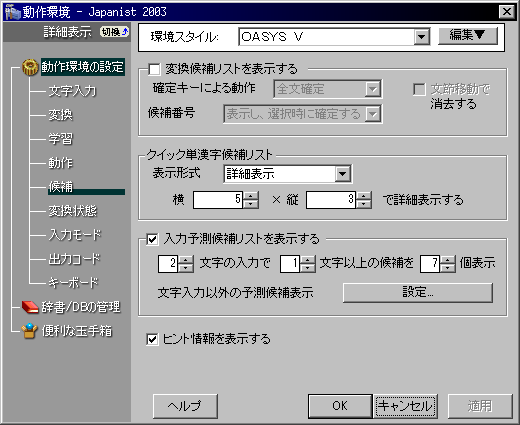Open the 確定キーによる動作 dropdown

click(x=372, y=89)
